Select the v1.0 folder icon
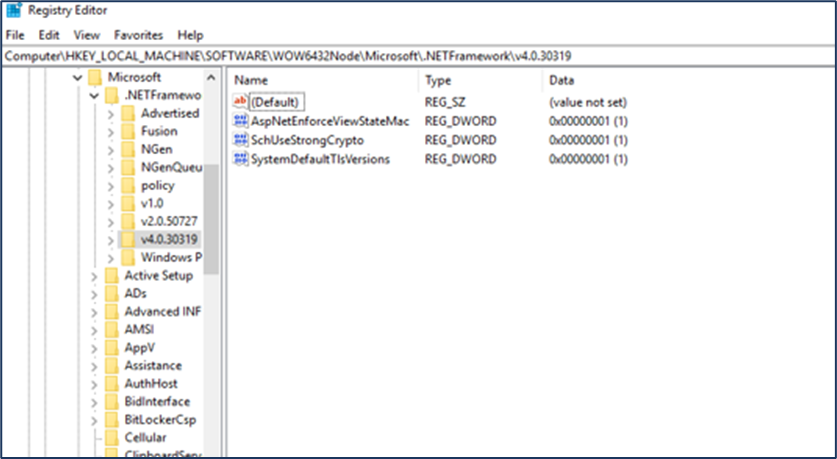The image size is (837, 459). click(x=128, y=204)
